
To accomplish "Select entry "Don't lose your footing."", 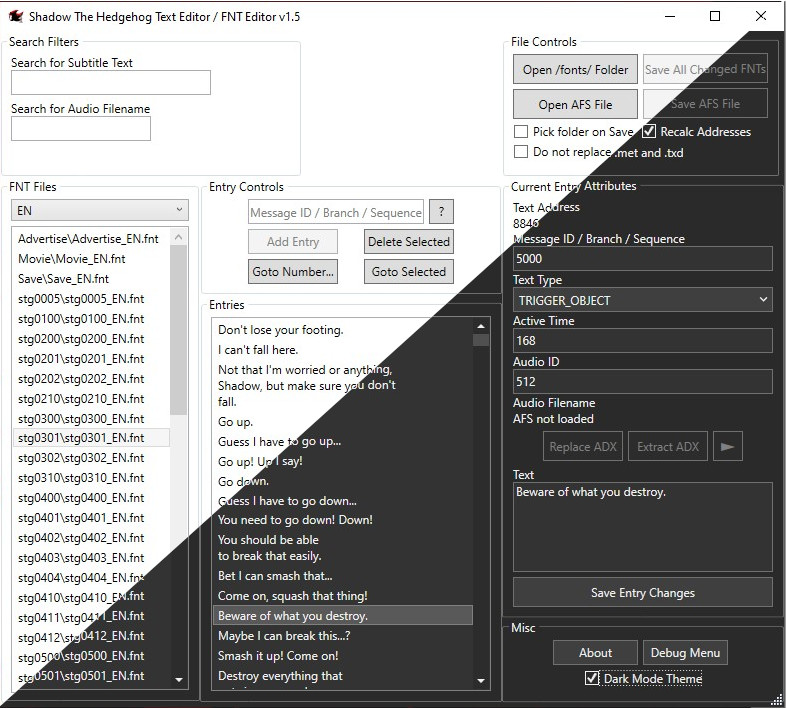I will (x=343, y=330).
